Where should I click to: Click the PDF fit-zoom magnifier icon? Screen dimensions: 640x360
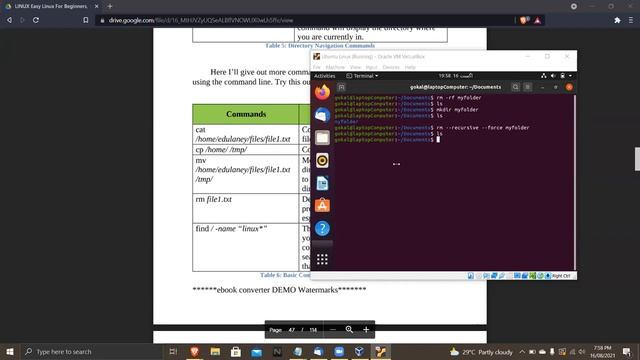(x=349, y=329)
